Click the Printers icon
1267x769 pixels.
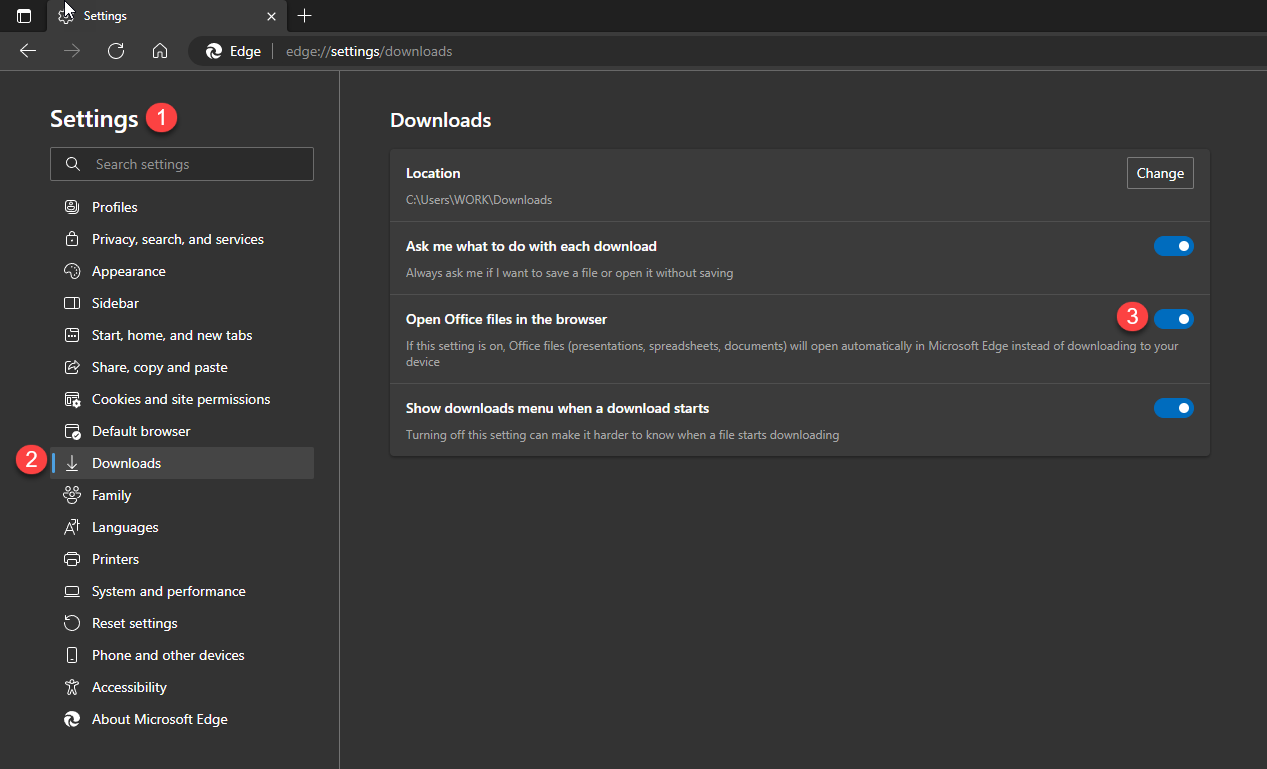(72, 559)
